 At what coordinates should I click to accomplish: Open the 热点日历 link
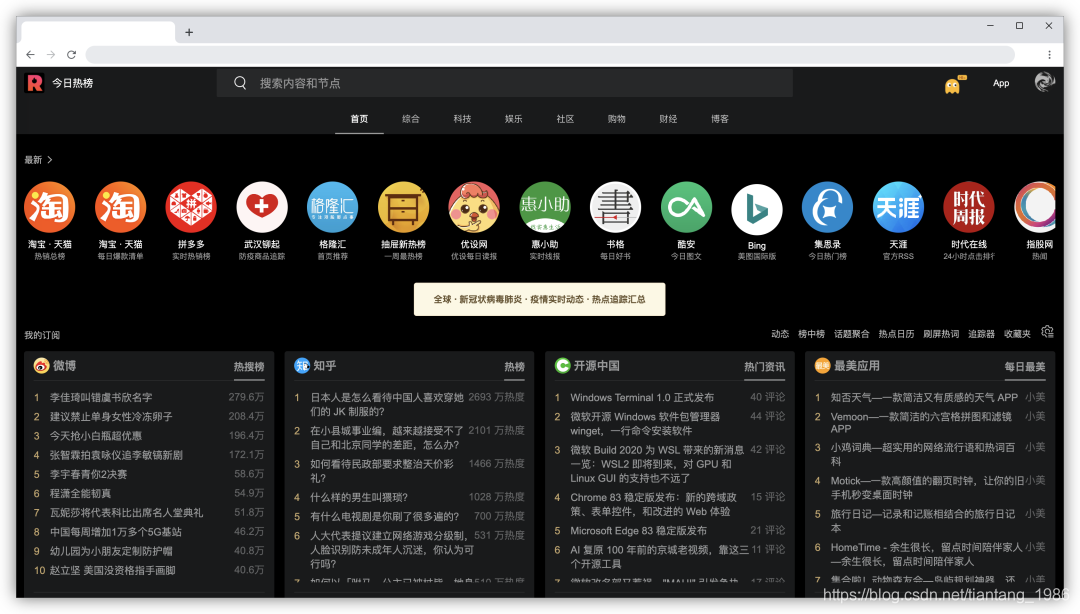coord(896,334)
